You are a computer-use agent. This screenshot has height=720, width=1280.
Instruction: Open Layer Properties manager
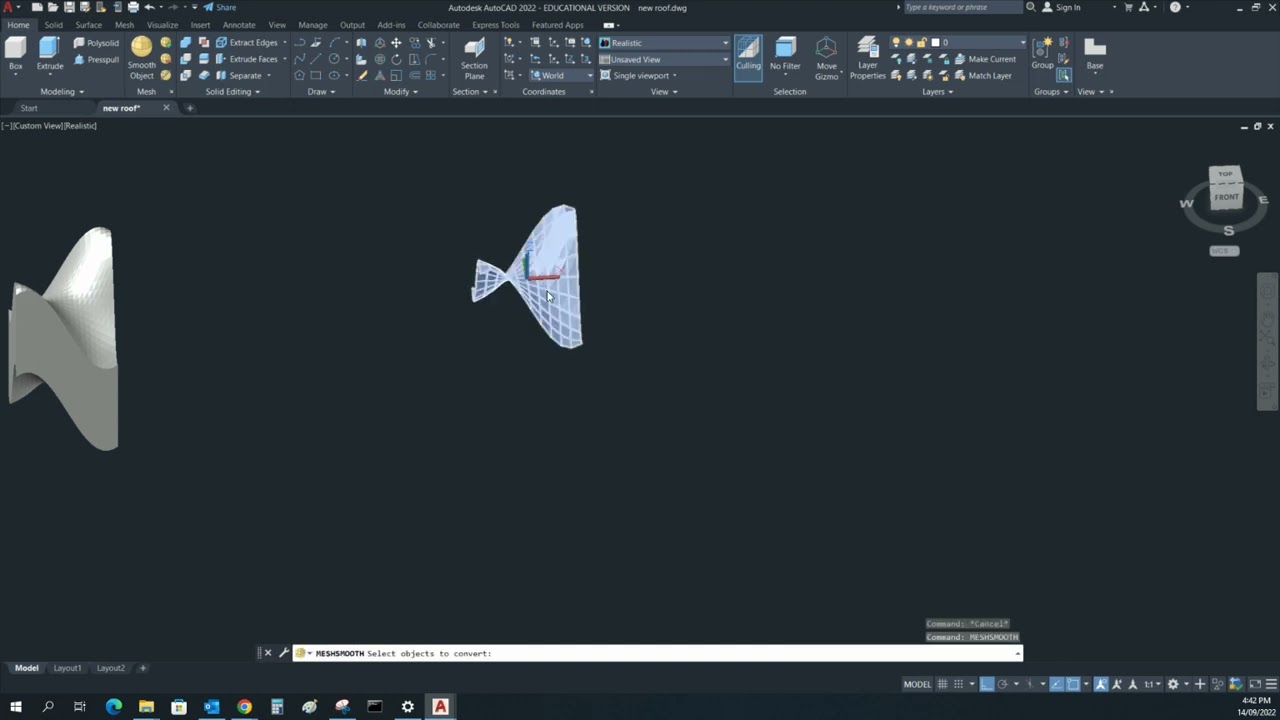(x=867, y=59)
